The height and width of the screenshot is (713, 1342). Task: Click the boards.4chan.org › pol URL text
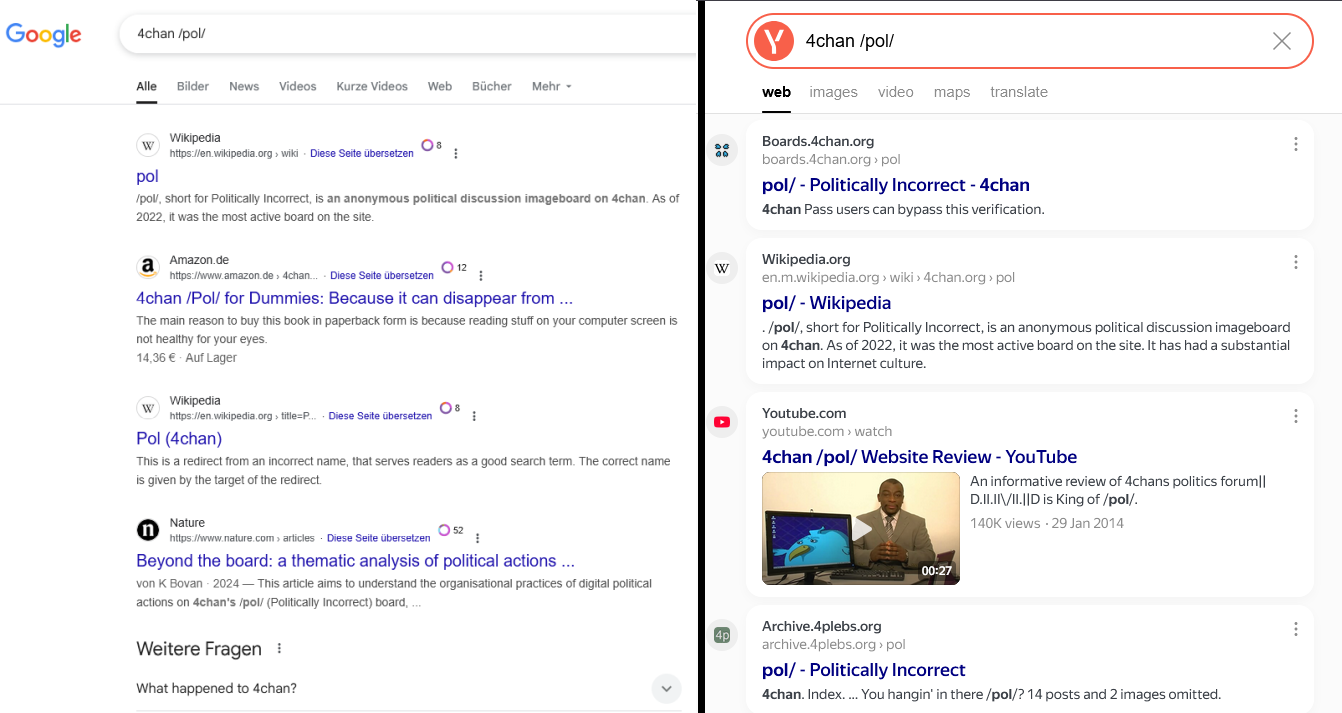pyautogui.click(x=831, y=159)
